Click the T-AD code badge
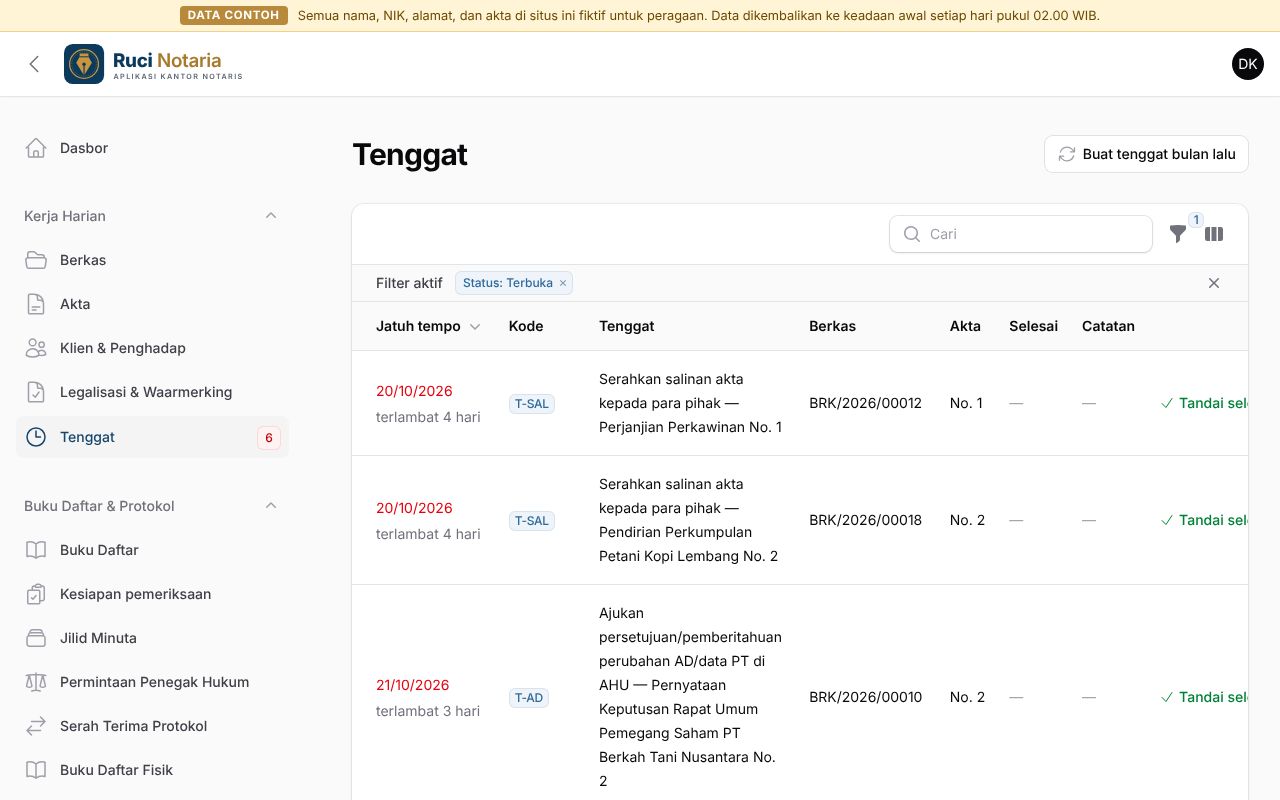 (529, 698)
